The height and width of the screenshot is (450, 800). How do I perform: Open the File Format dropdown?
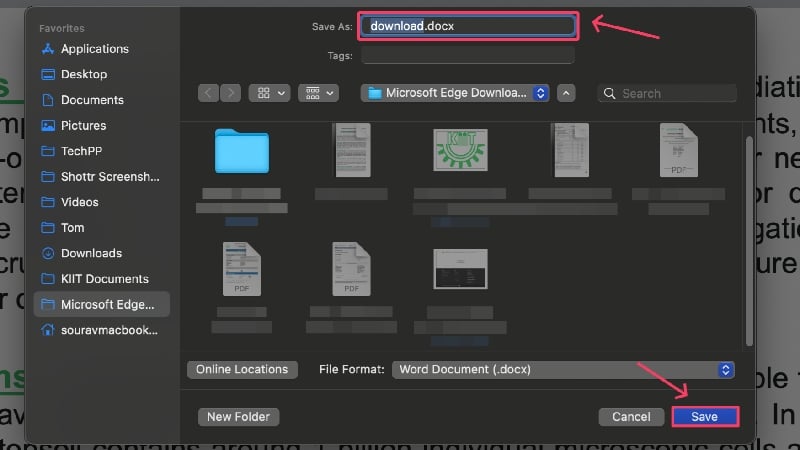[563, 370]
